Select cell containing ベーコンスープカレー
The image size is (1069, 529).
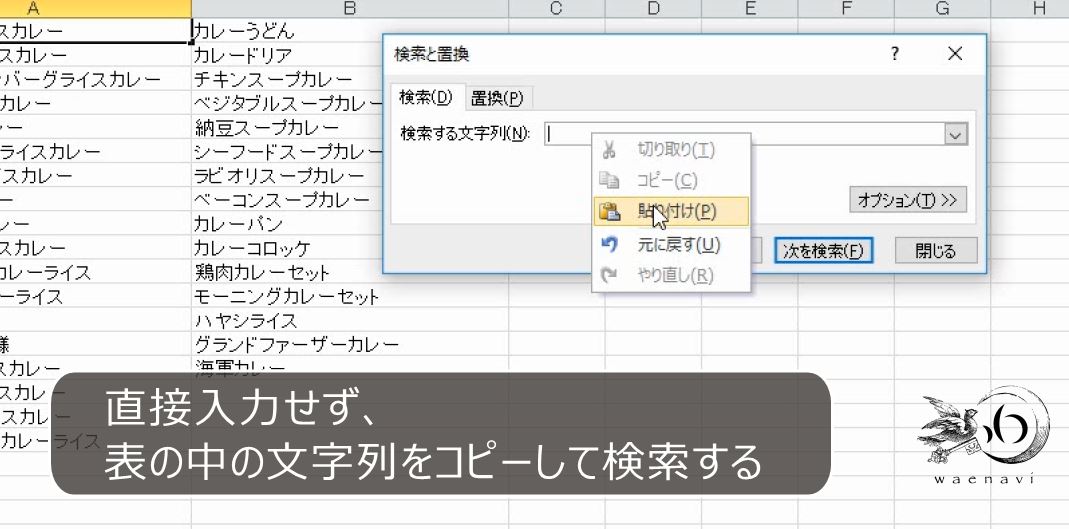pyautogui.click(x=288, y=200)
